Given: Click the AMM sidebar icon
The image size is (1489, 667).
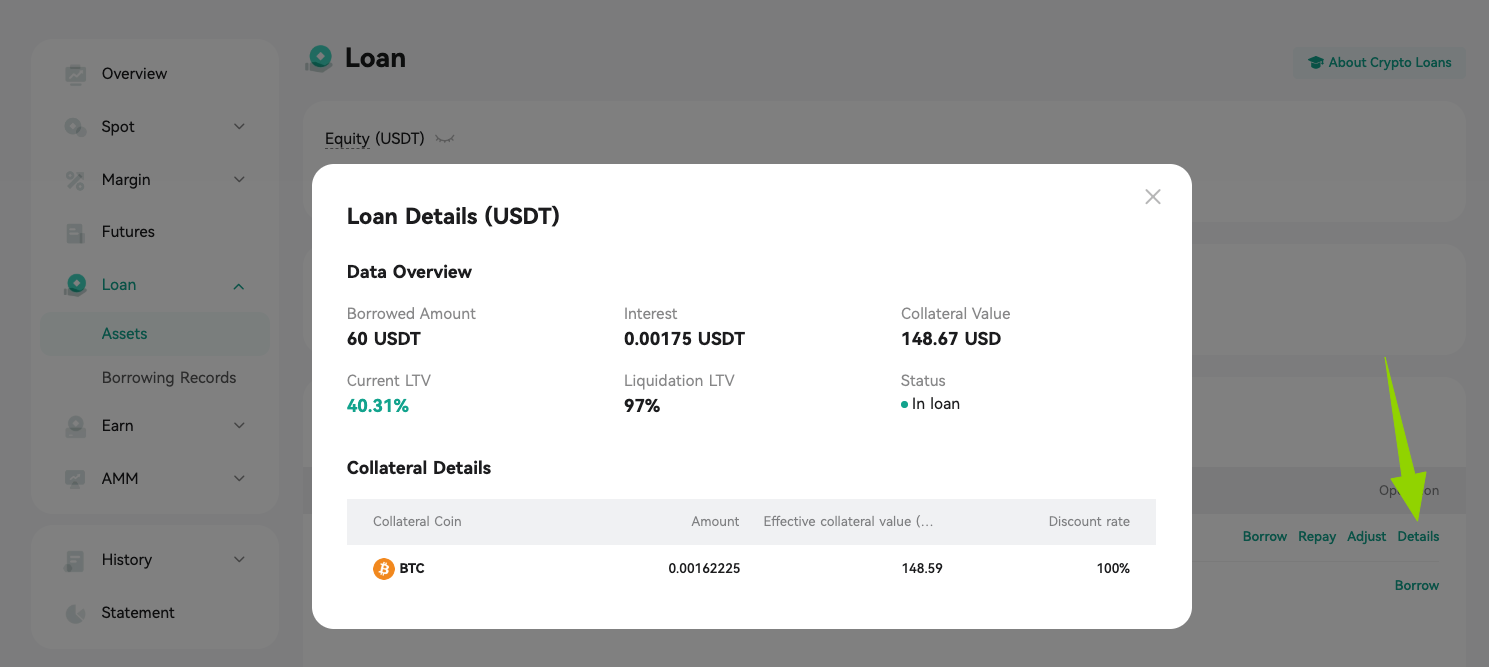Looking at the screenshot, I should click(x=75, y=479).
